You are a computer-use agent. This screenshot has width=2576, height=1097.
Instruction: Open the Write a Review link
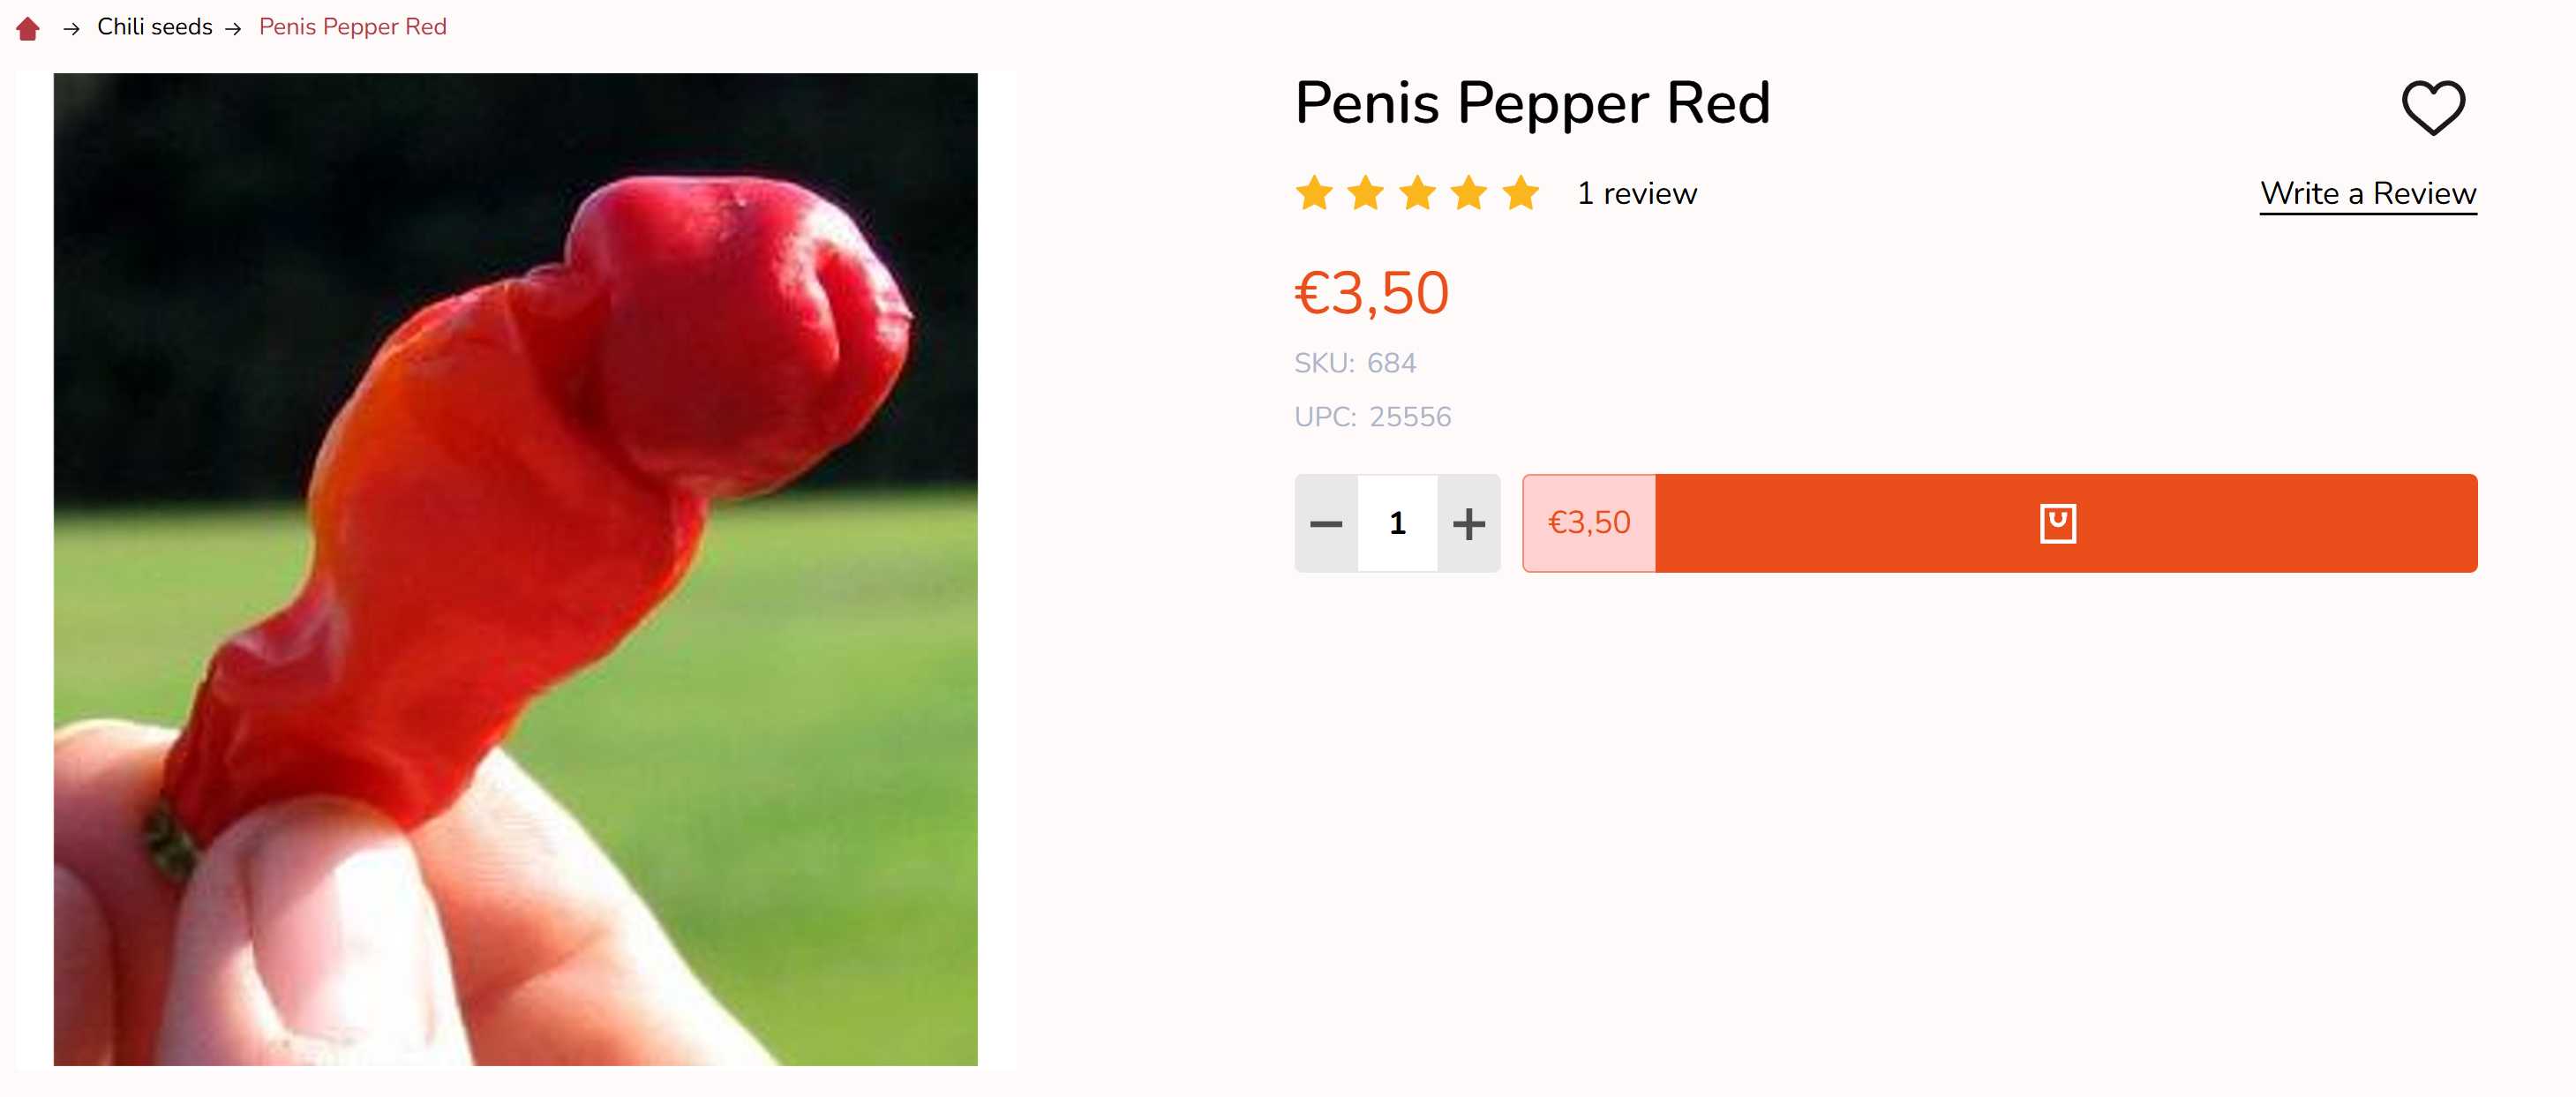pos(2368,194)
